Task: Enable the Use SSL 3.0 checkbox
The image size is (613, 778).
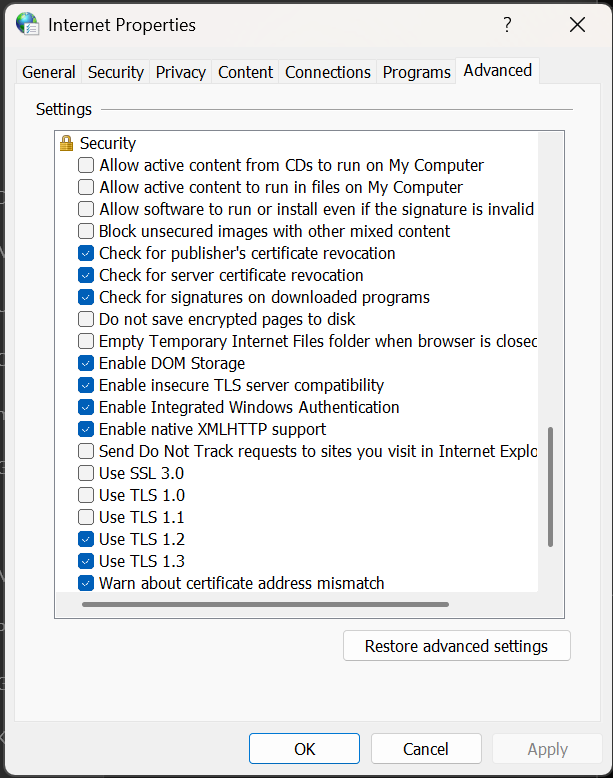Action: pyautogui.click(x=86, y=473)
